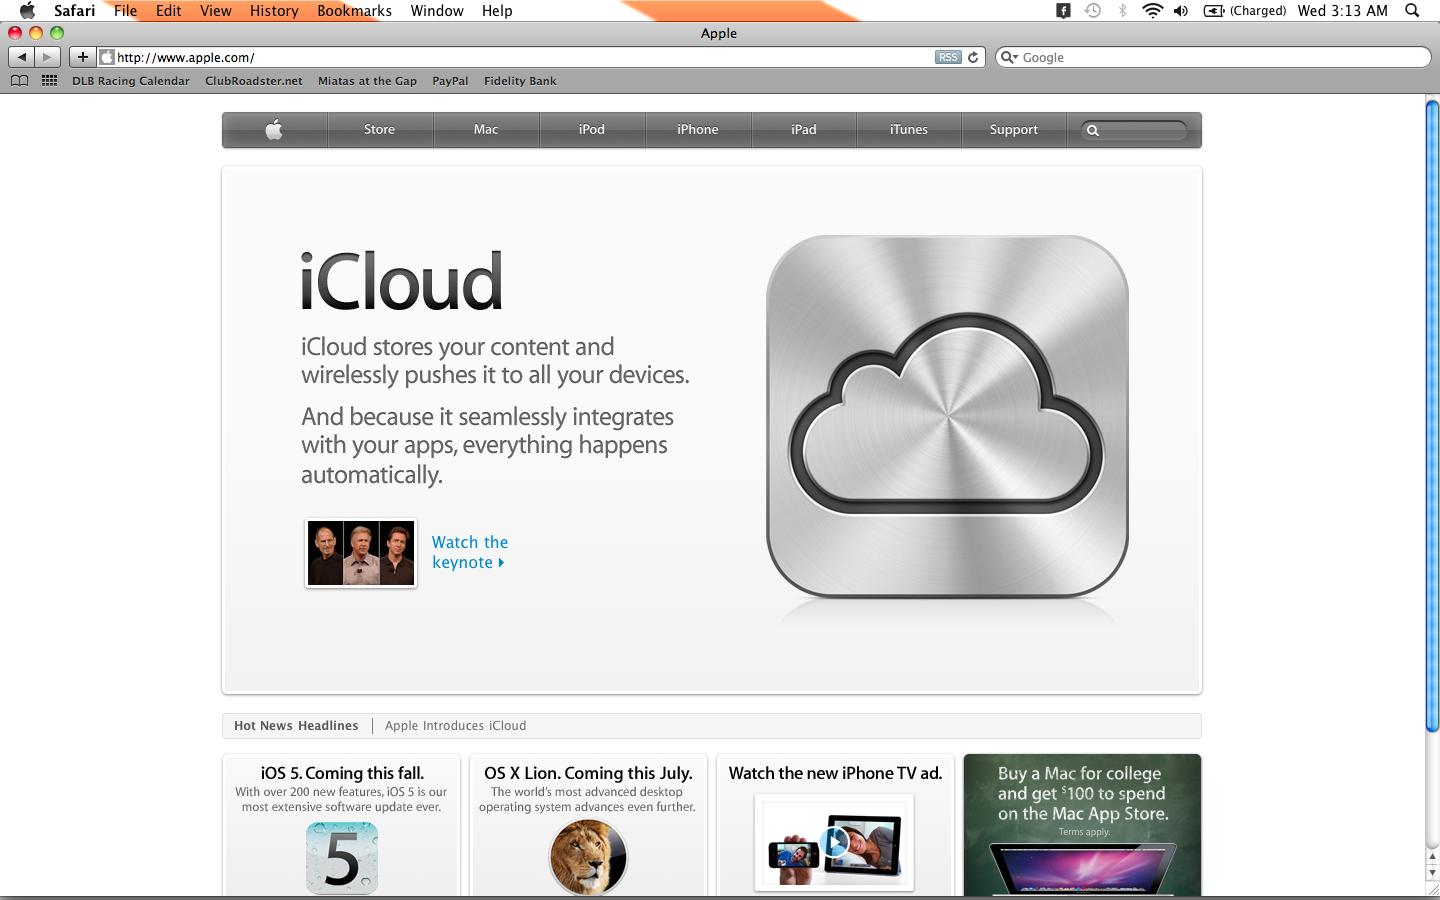
Task: Open the iOS 5 icon tile
Action: [342, 858]
